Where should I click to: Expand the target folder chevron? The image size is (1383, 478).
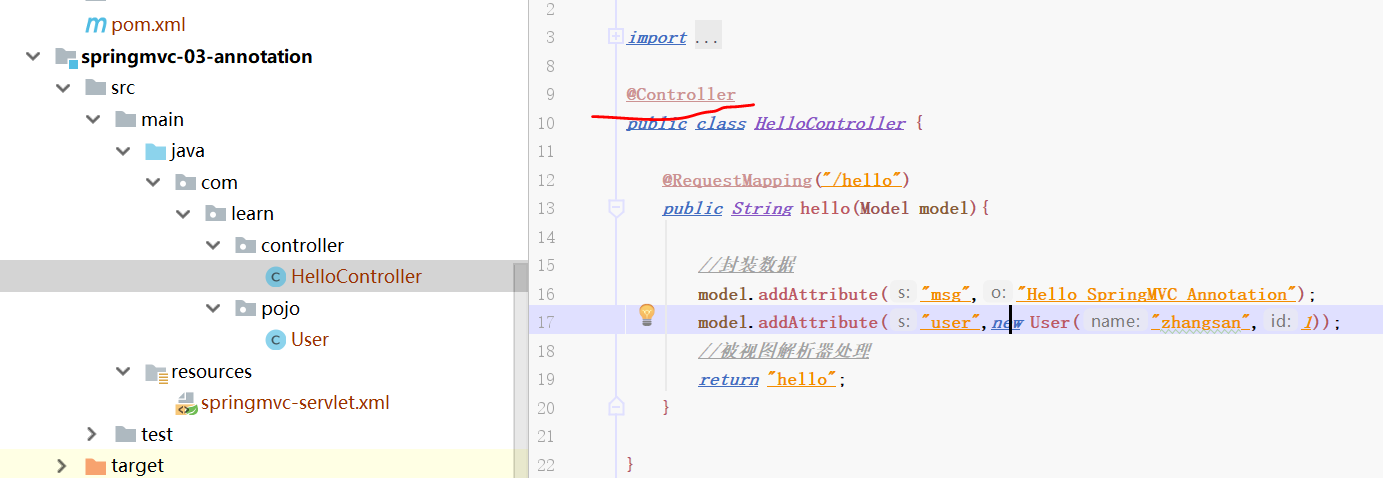click(x=62, y=466)
